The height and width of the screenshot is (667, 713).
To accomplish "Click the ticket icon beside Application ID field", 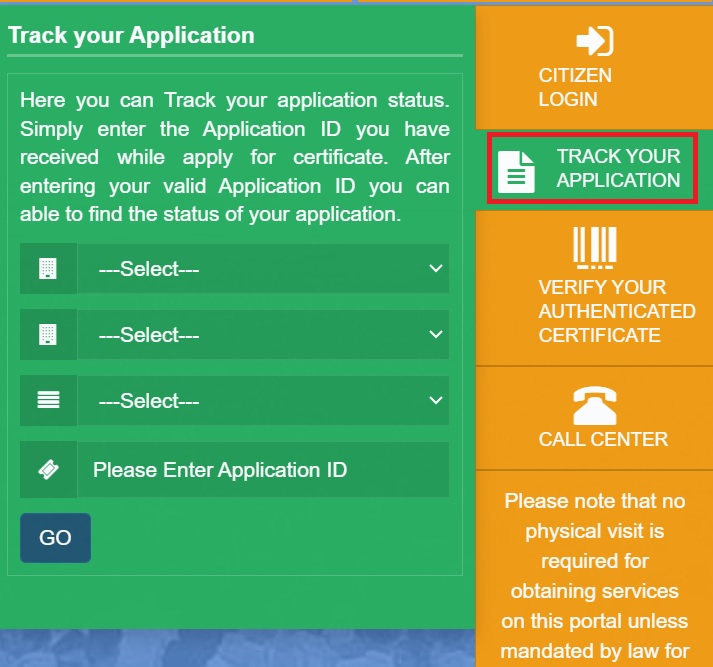I will [48, 470].
